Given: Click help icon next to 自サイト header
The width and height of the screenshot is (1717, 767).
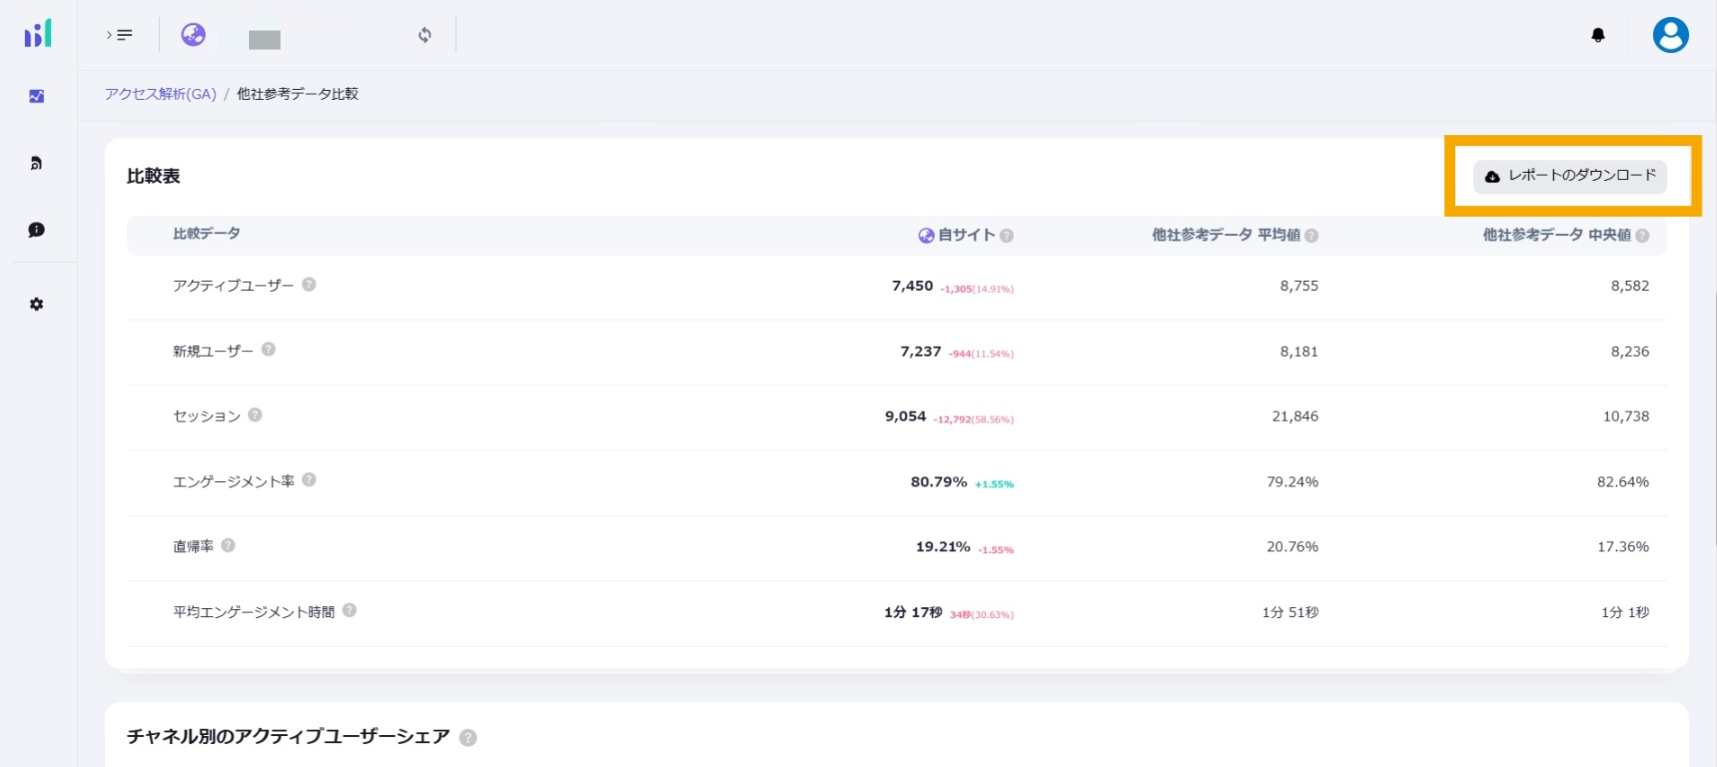Looking at the screenshot, I should [1007, 236].
